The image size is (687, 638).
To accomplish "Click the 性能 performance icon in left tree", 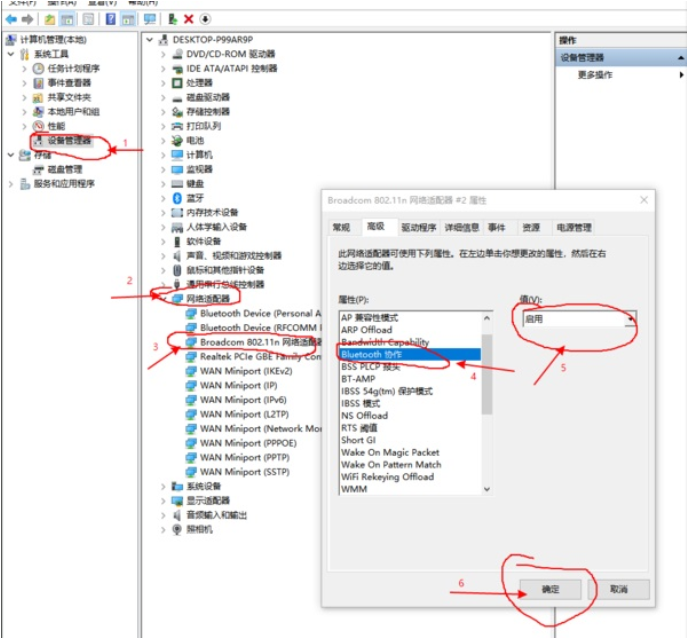I will pyautogui.click(x=39, y=126).
